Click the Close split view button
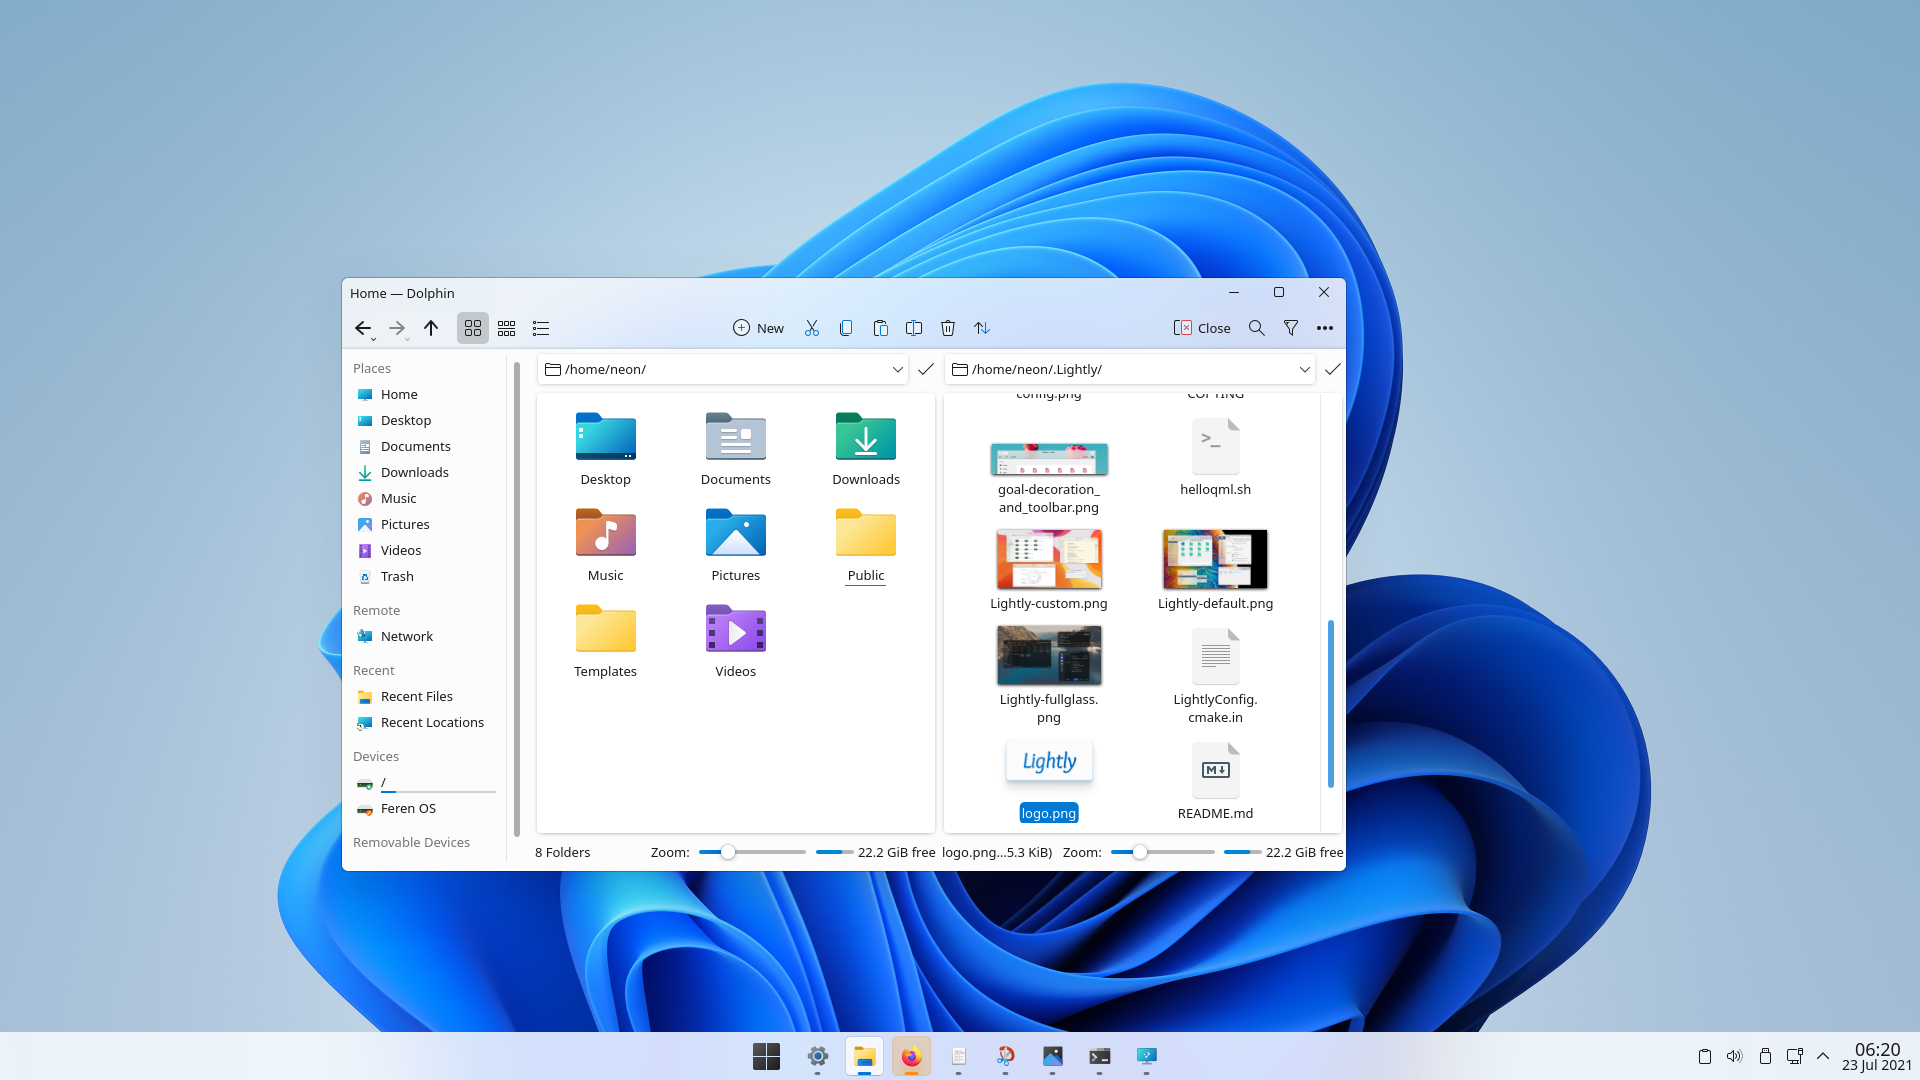This screenshot has height=1080, width=1920. click(x=1201, y=327)
